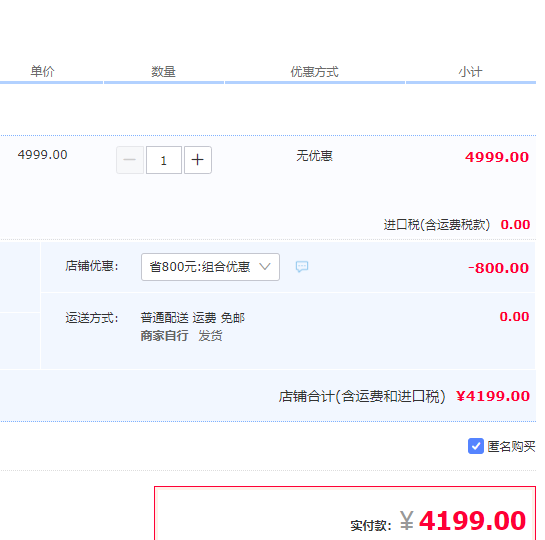Click the -800.00 discount amount

[x=498, y=268]
